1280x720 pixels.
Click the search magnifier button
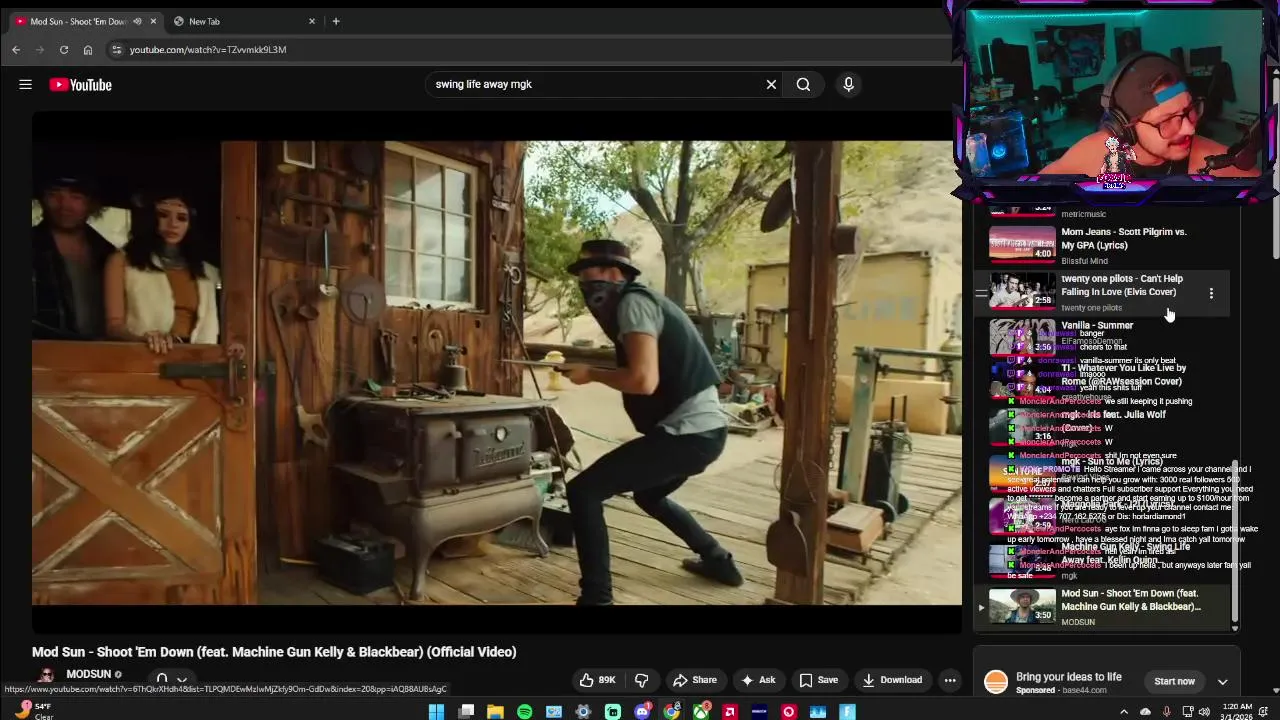(803, 85)
